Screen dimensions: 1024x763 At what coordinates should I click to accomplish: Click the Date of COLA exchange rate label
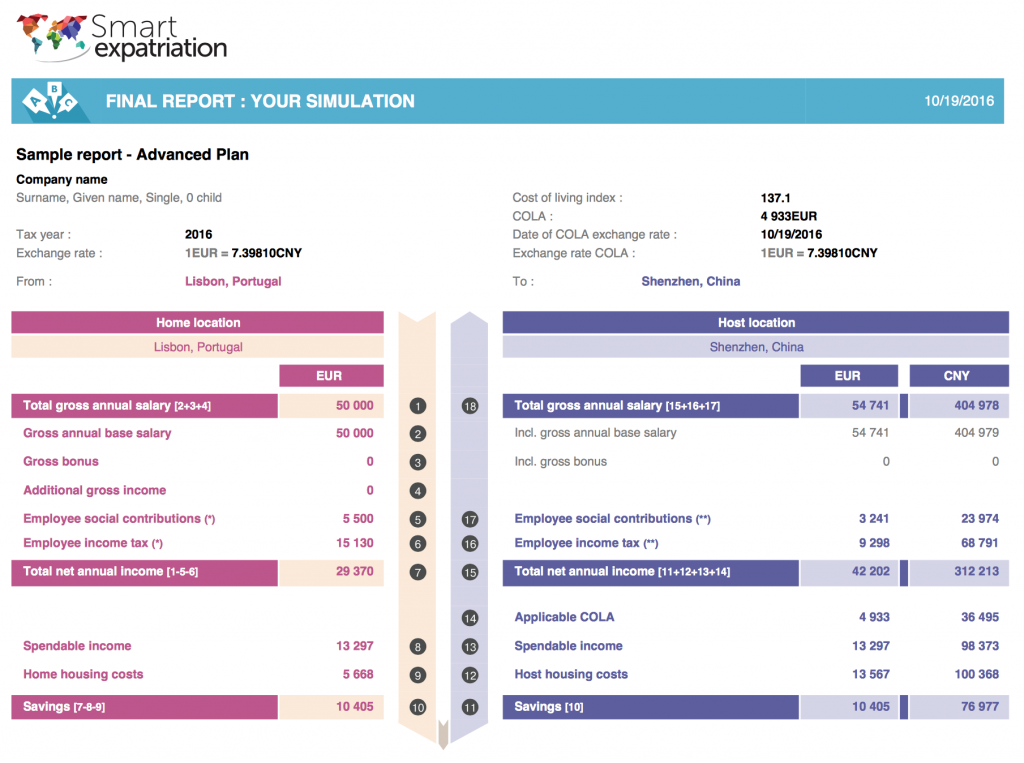tap(594, 235)
